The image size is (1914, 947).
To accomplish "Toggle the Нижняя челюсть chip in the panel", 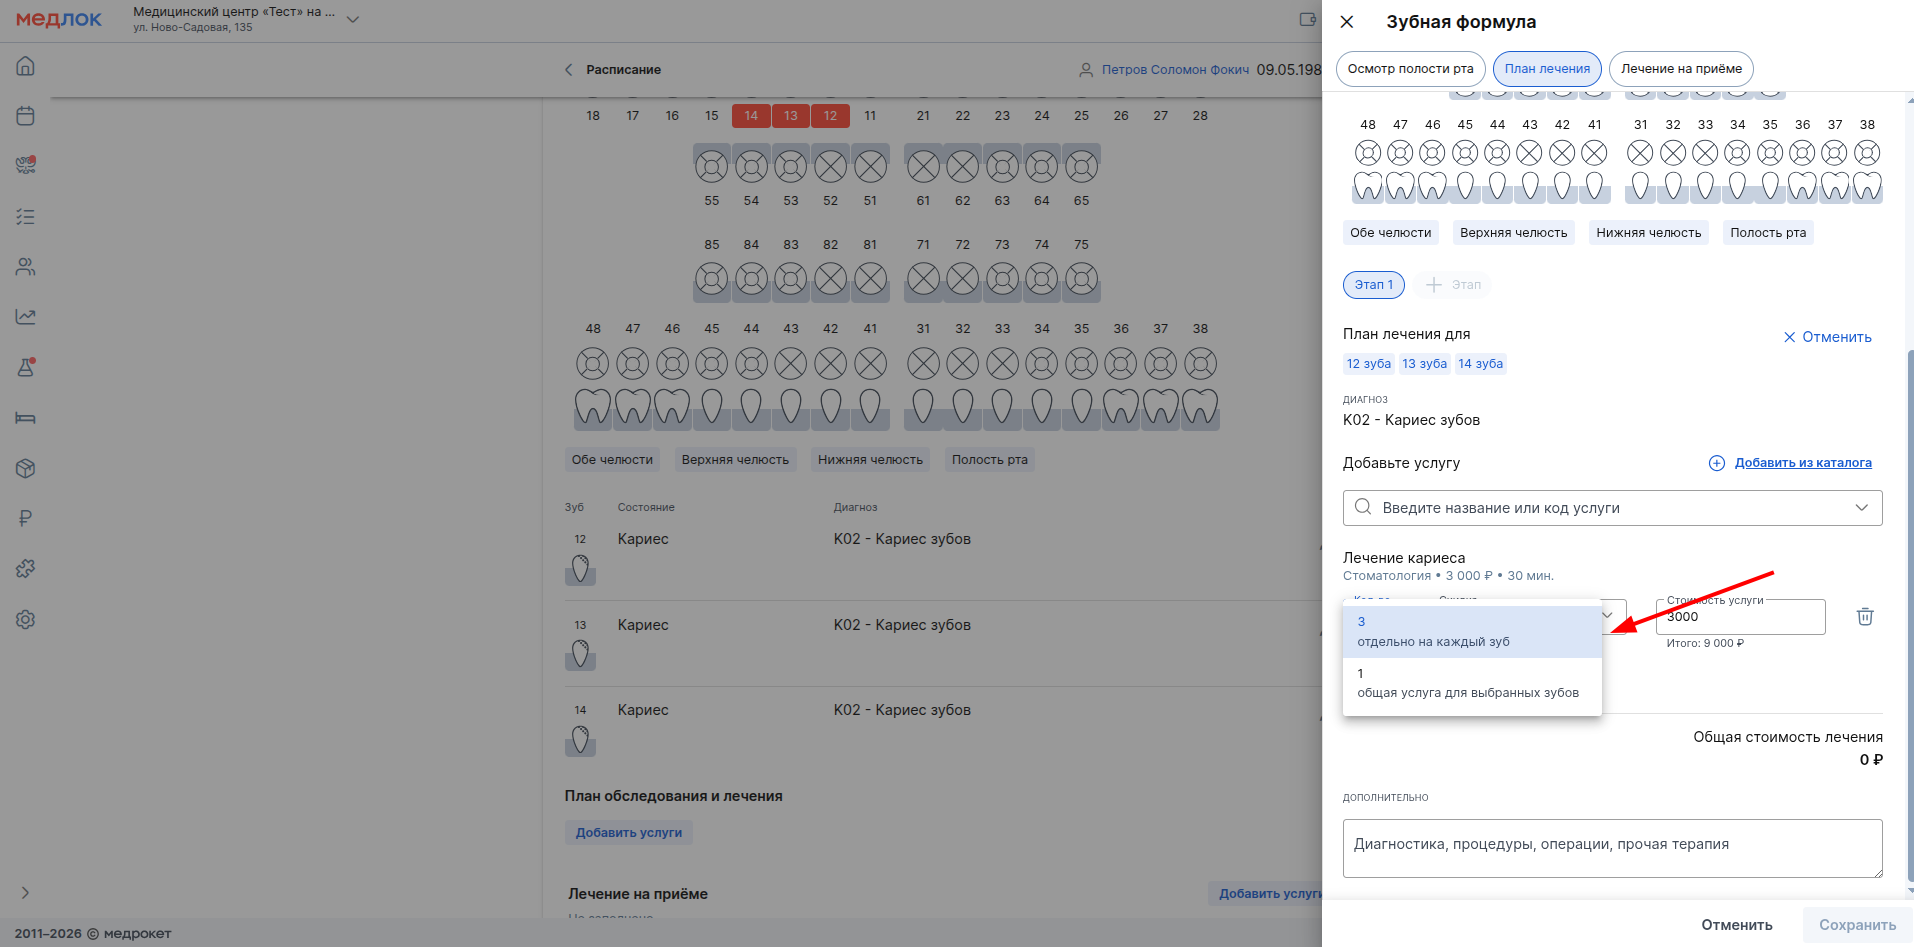I will coord(1648,233).
